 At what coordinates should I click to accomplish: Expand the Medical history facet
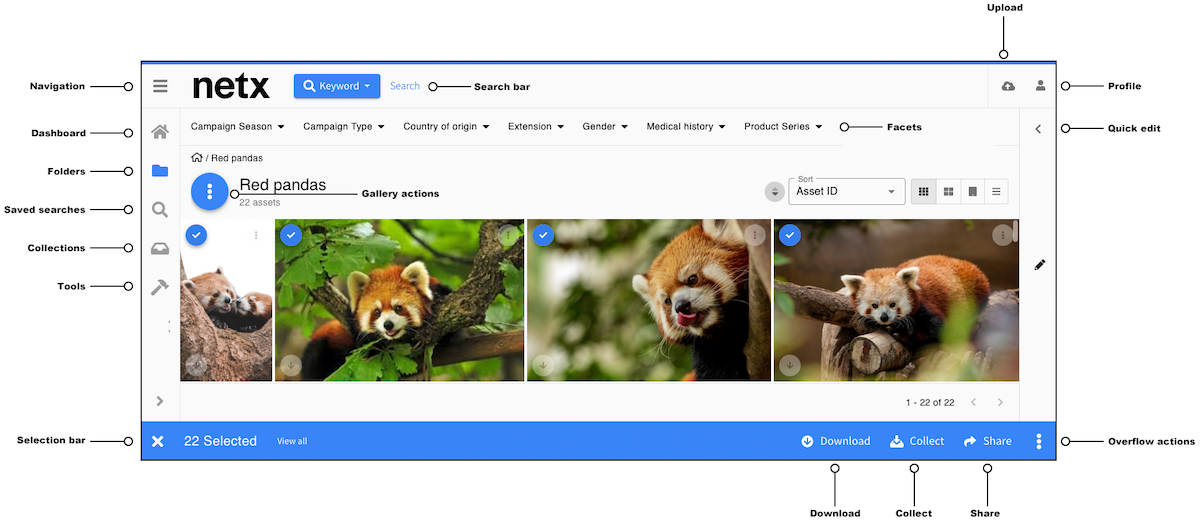click(x=686, y=127)
